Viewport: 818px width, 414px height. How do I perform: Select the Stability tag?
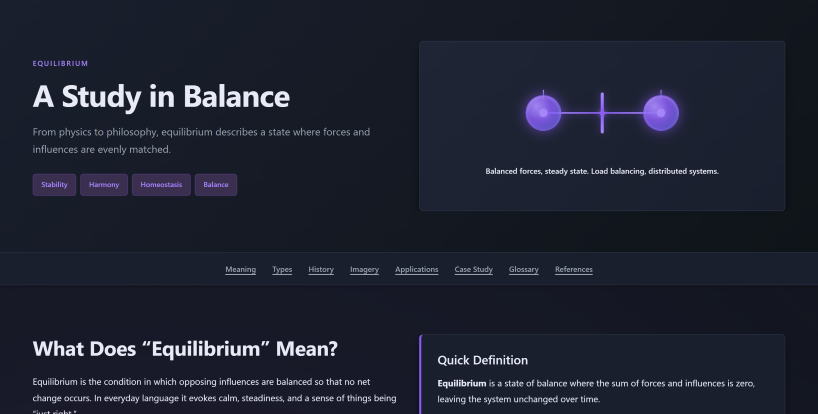(54, 185)
